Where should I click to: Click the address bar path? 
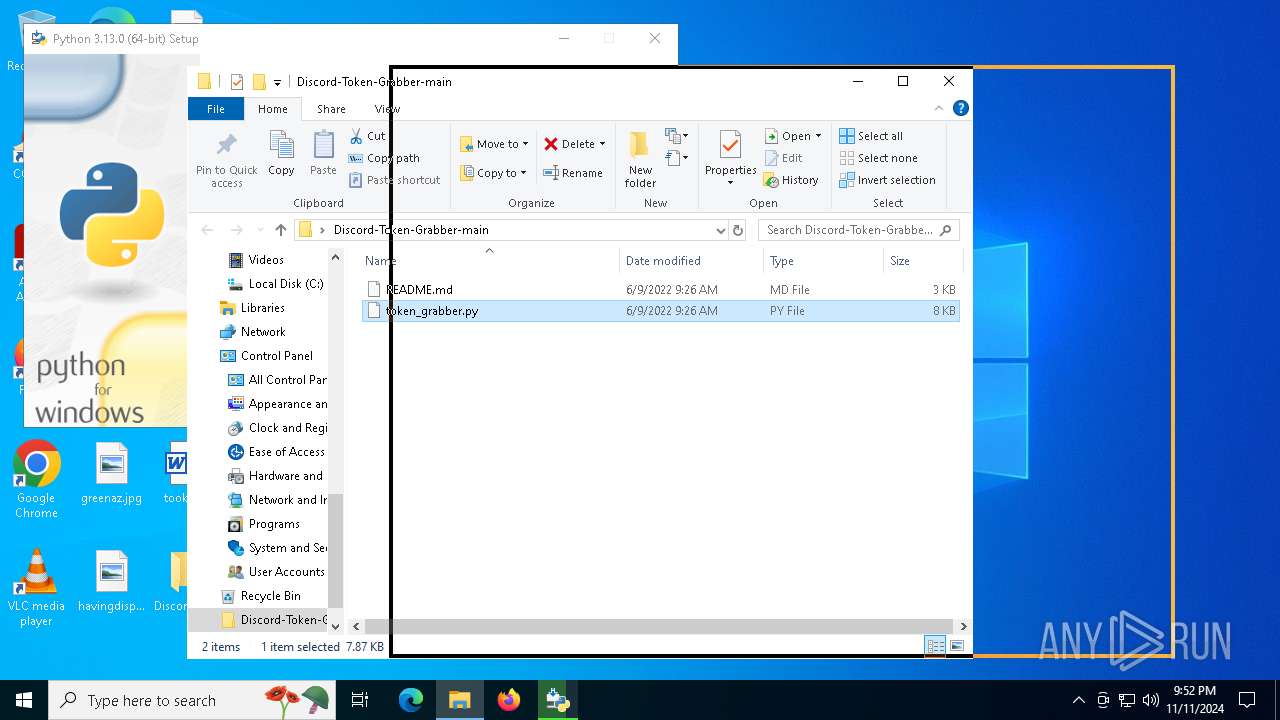tap(411, 230)
